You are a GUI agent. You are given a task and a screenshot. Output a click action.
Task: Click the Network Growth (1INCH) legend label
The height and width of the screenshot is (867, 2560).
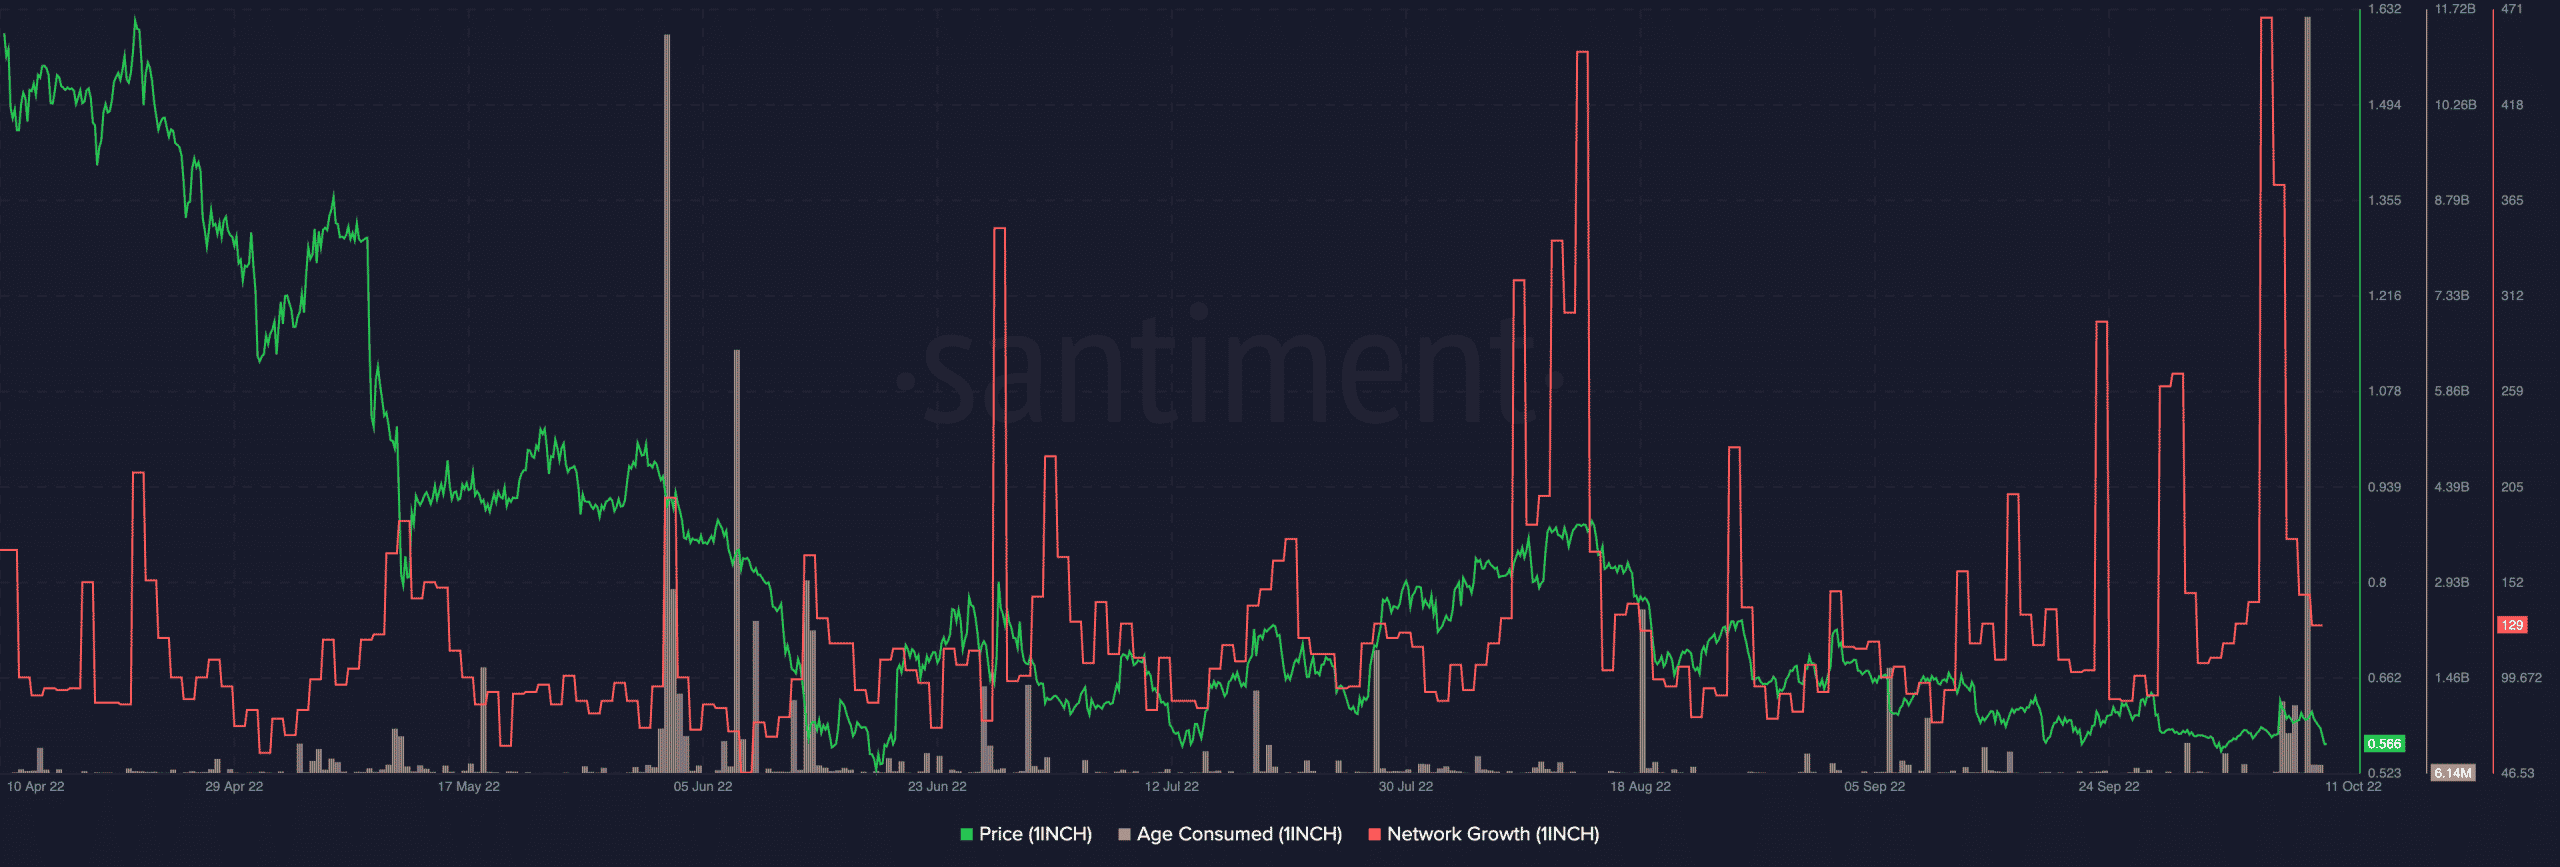(x=1493, y=834)
